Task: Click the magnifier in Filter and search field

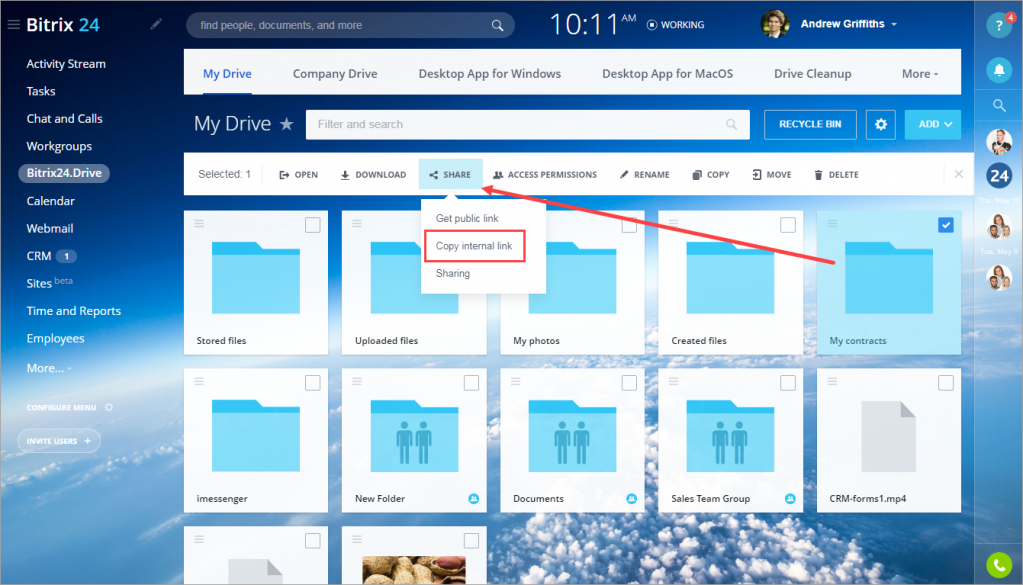Action: 731,124
